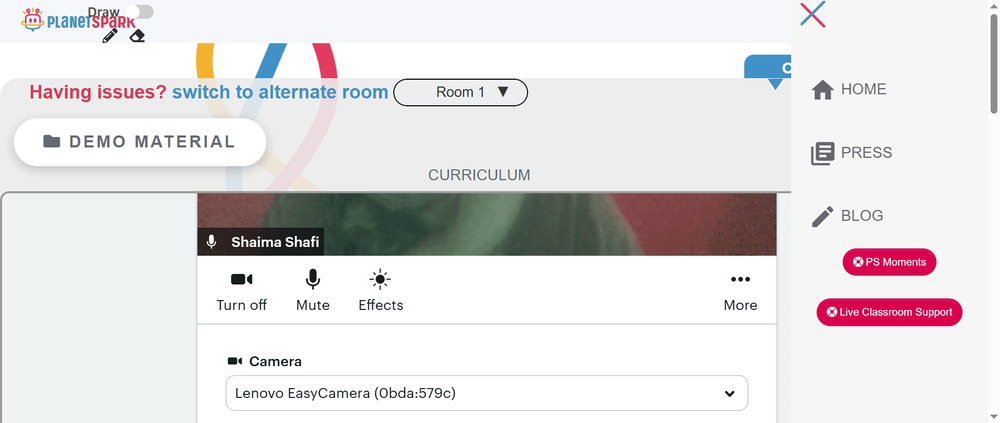
Task: Select the eraser tool
Action: tap(137, 36)
